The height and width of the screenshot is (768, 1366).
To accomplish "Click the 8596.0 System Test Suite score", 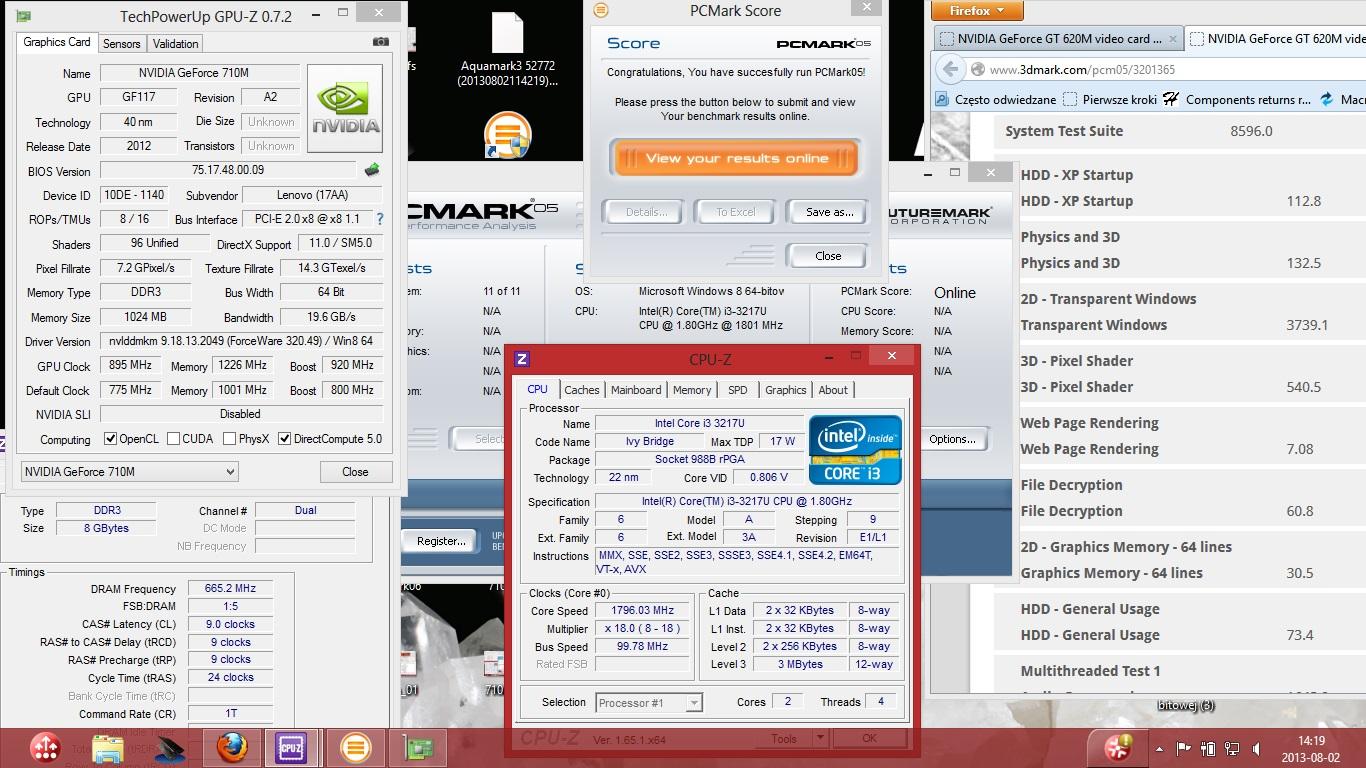I will coord(1251,131).
